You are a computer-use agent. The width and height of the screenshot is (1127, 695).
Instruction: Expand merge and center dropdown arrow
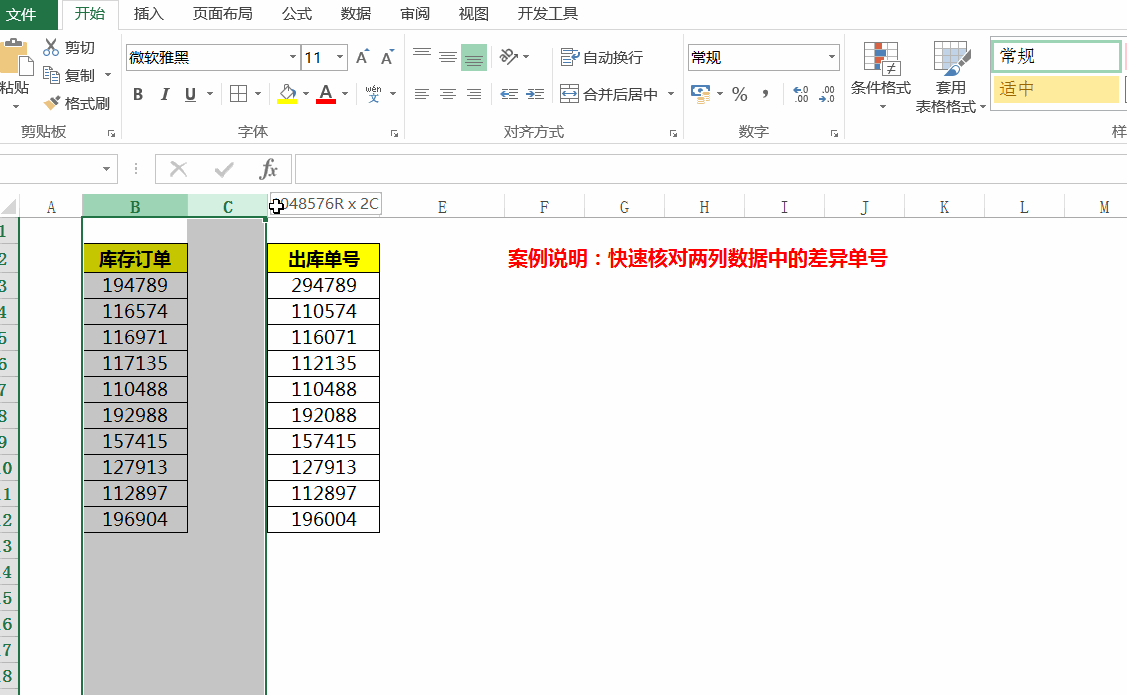pos(671,94)
